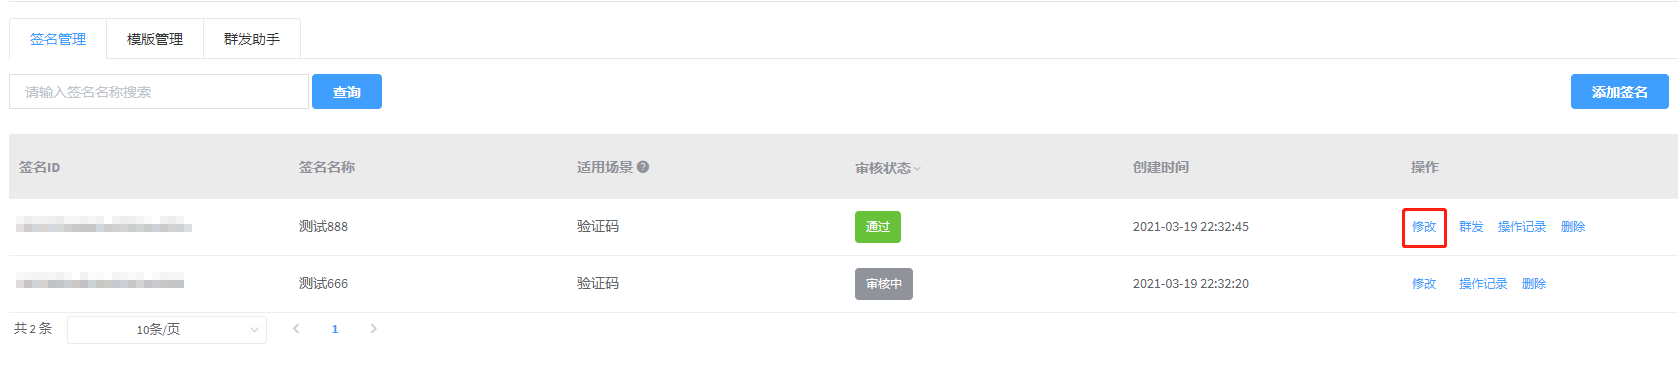Go to the next page arrow
Viewport: 1678px width, 390px height.
(x=373, y=328)
